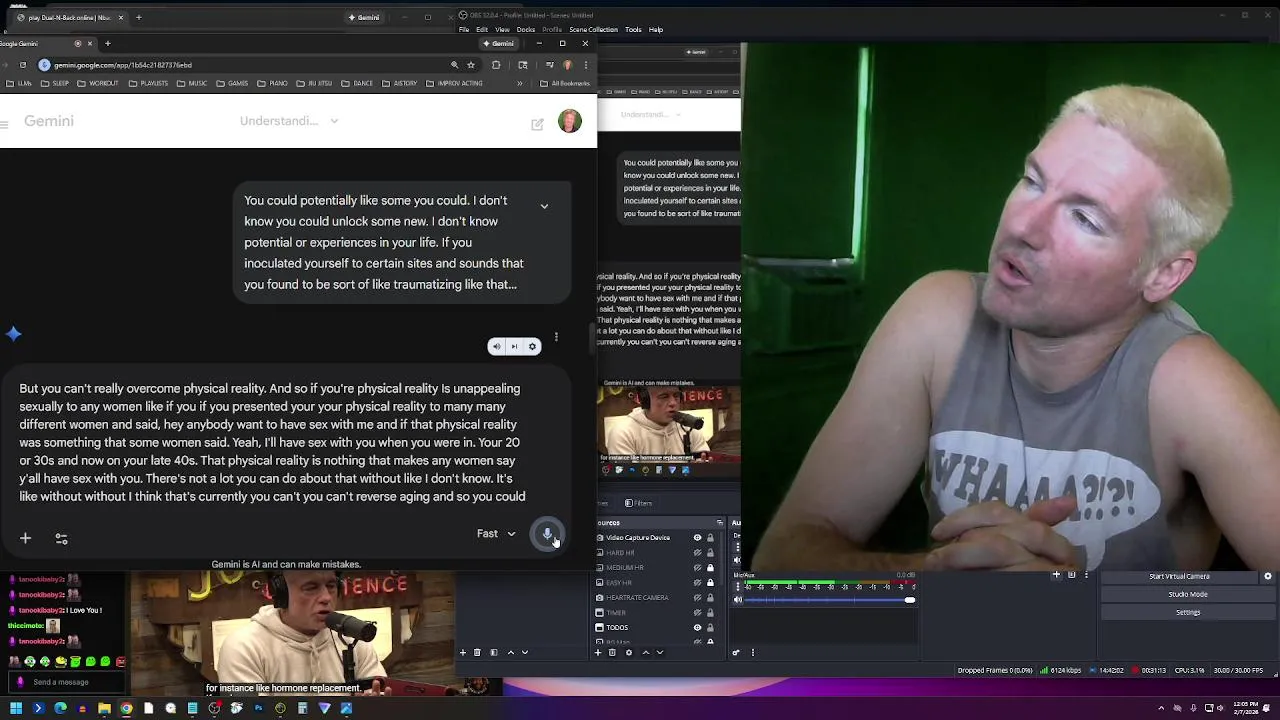Image resolution: width=1280 pixels, height=720 pixels.
Task: Float the Sources dock with its icon
Action: [x=719, y=523]
